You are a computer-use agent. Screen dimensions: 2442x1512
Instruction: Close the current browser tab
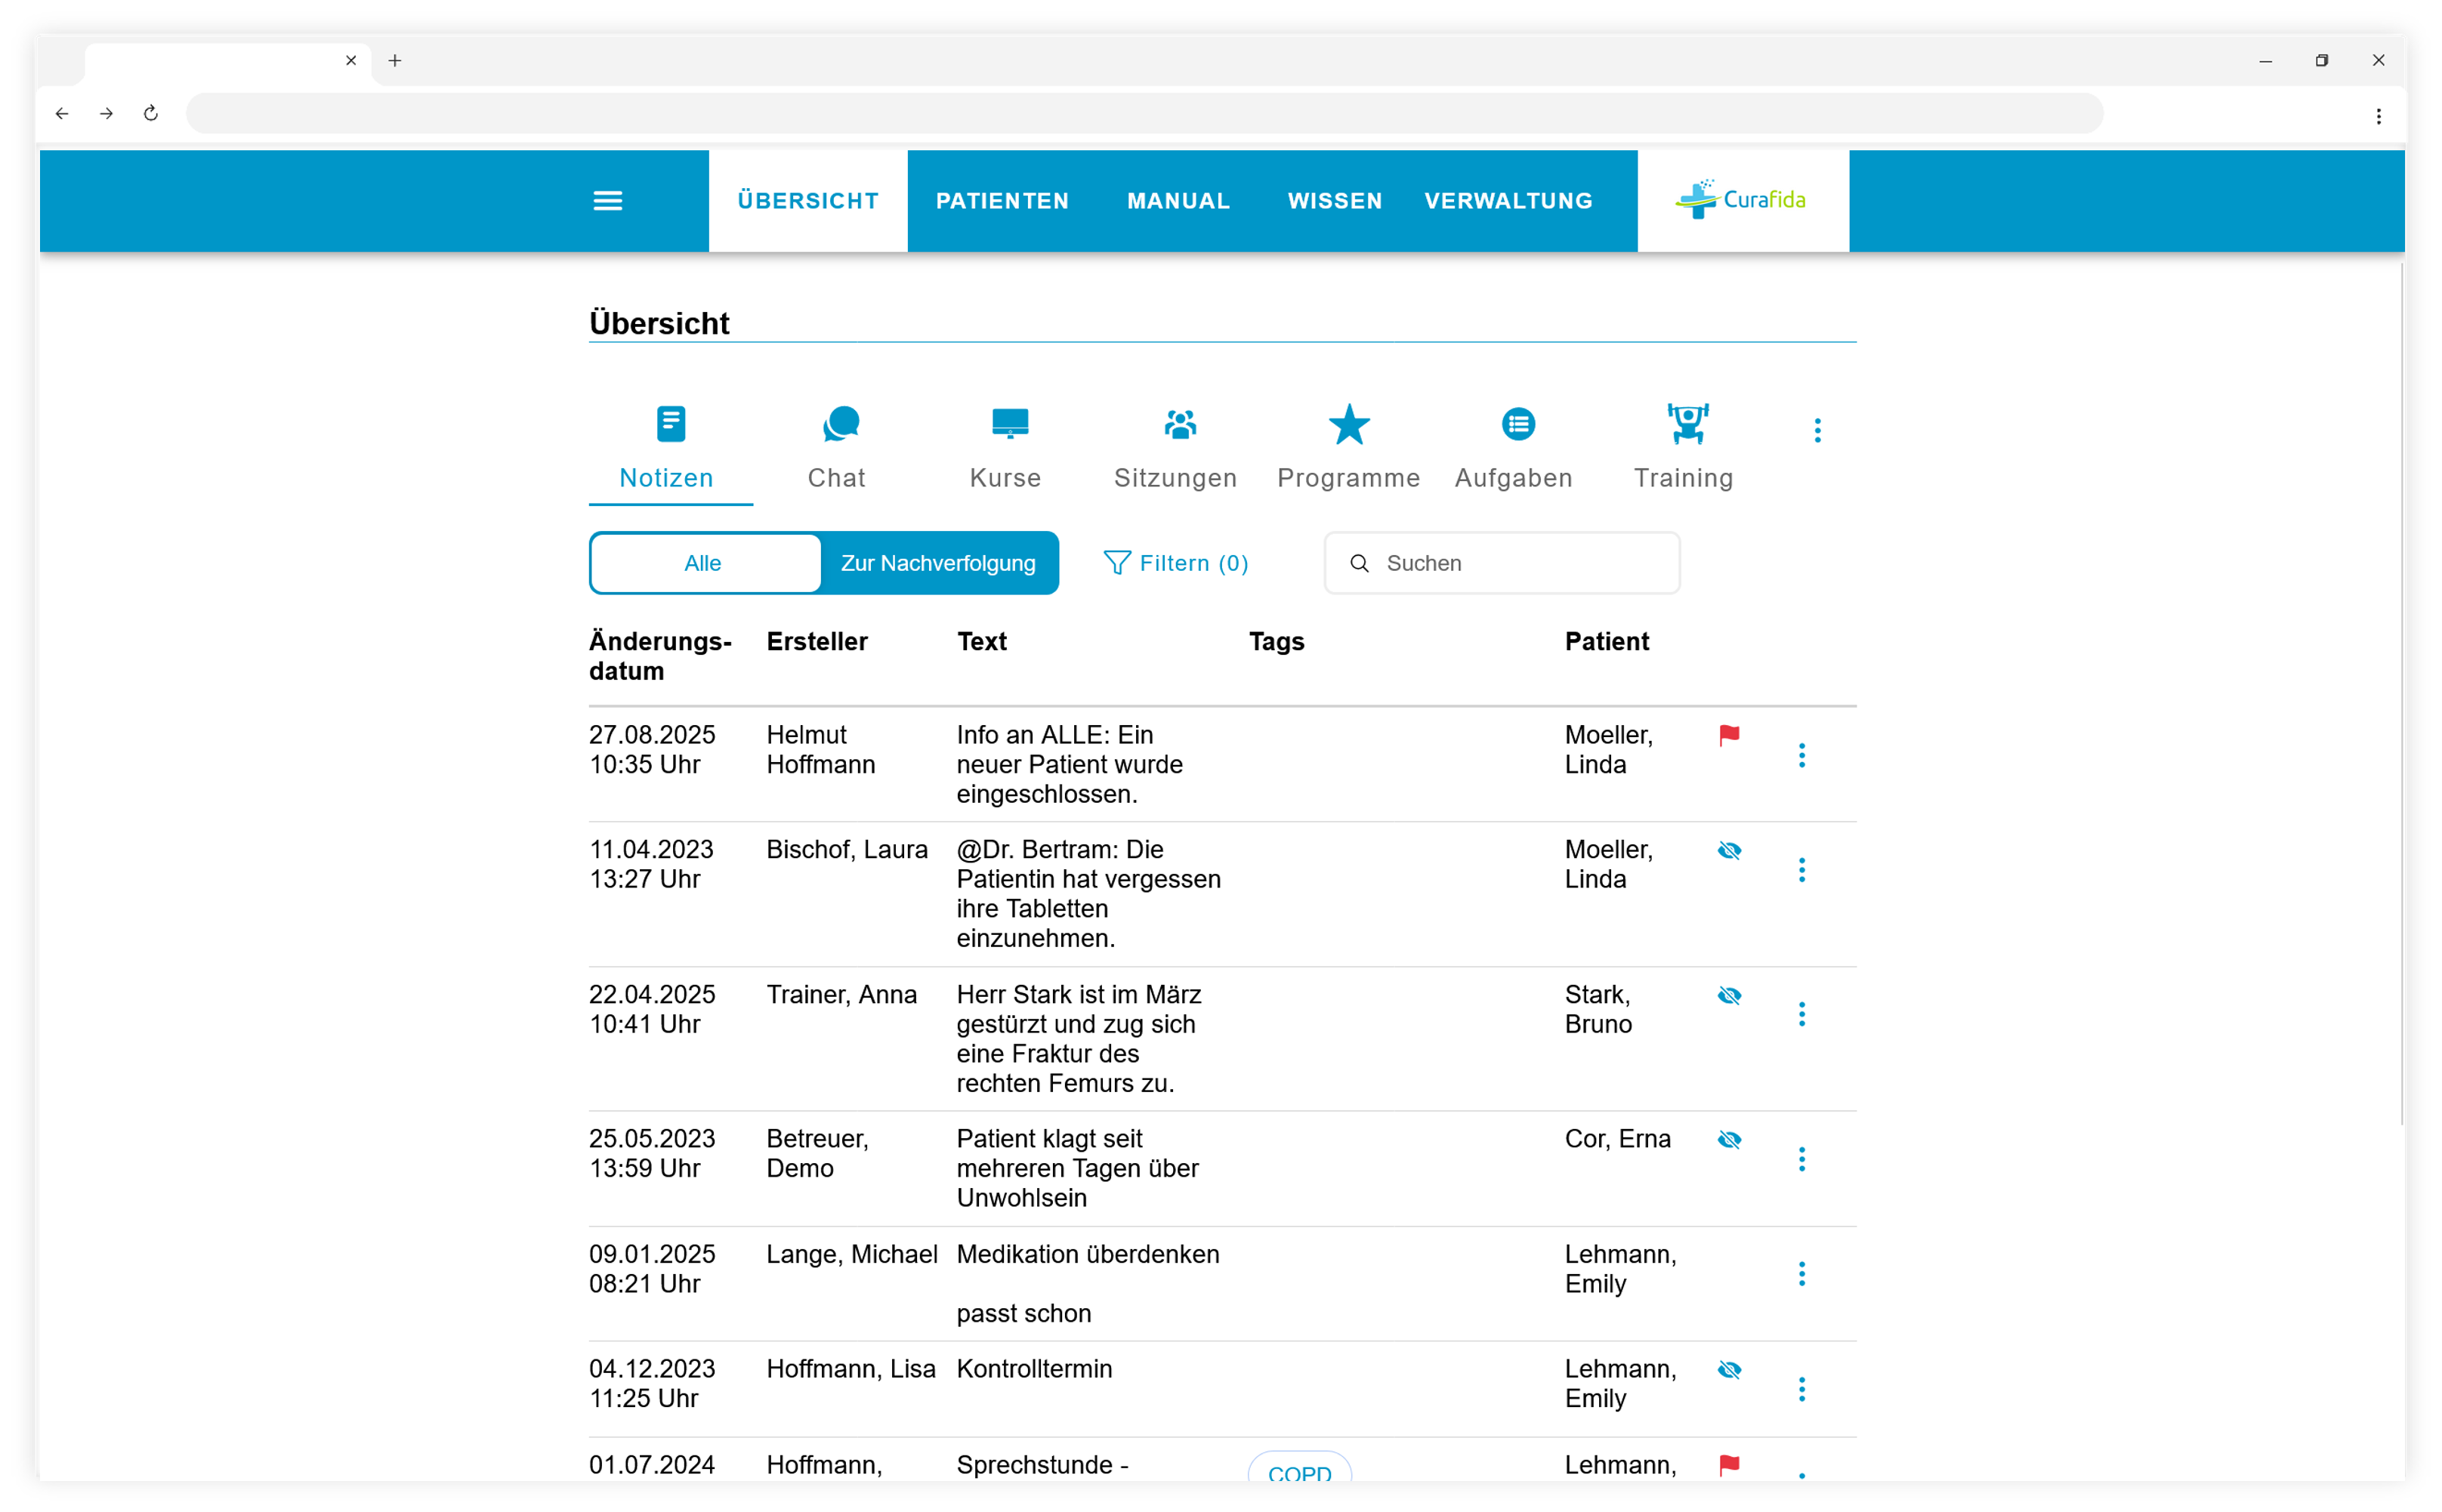coord(351,61)
